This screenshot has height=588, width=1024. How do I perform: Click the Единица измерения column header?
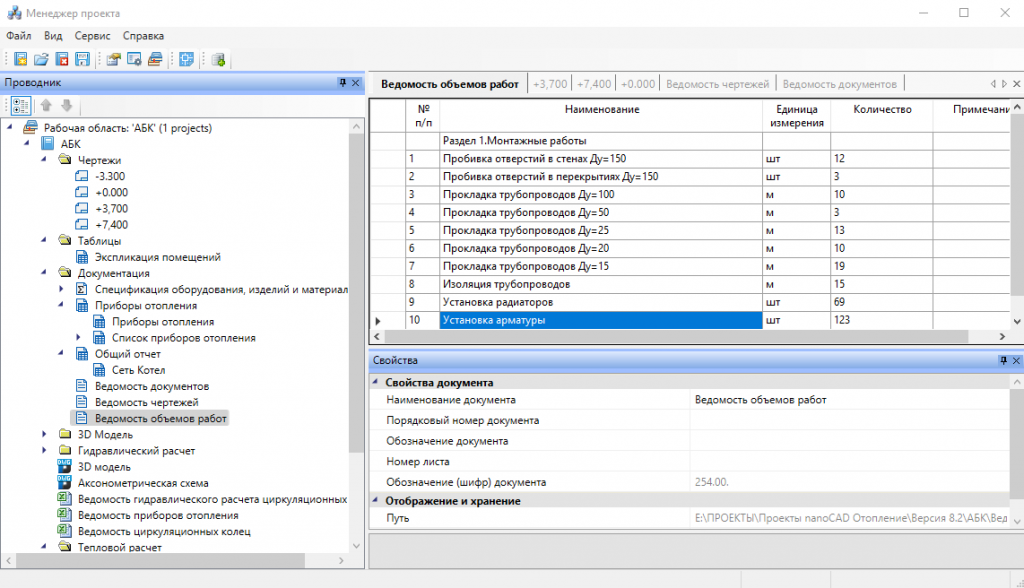(x=797, y=116)
